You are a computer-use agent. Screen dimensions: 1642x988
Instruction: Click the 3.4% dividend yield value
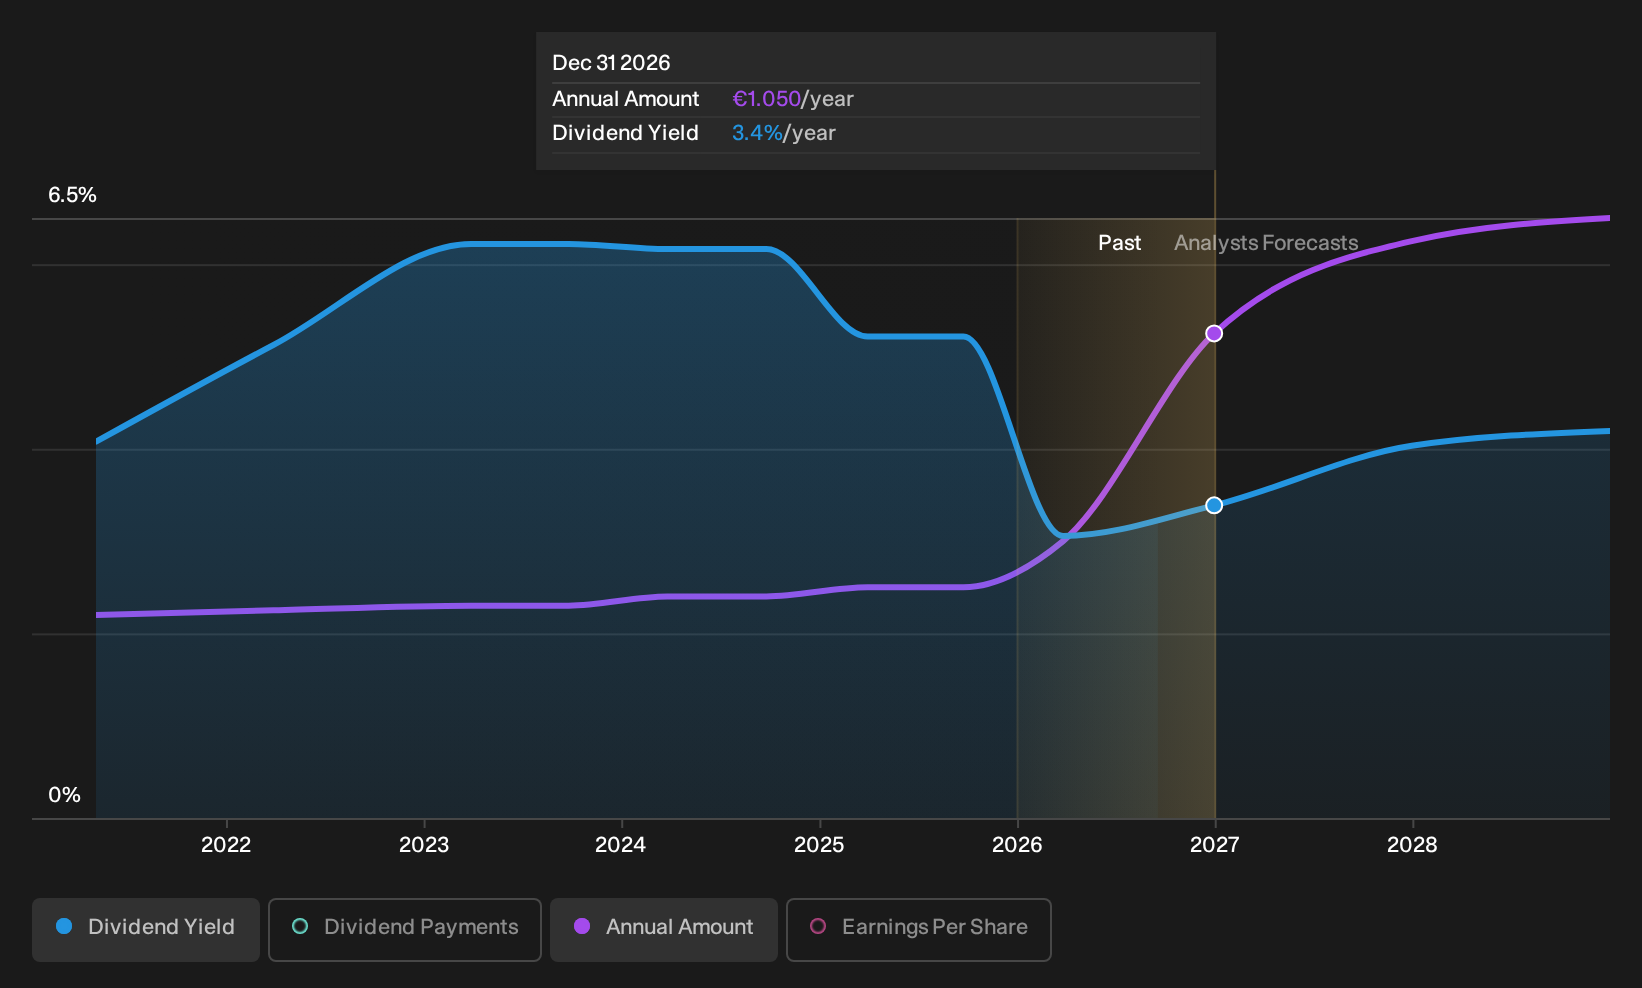pyautogui.click(x=757, y=133)
